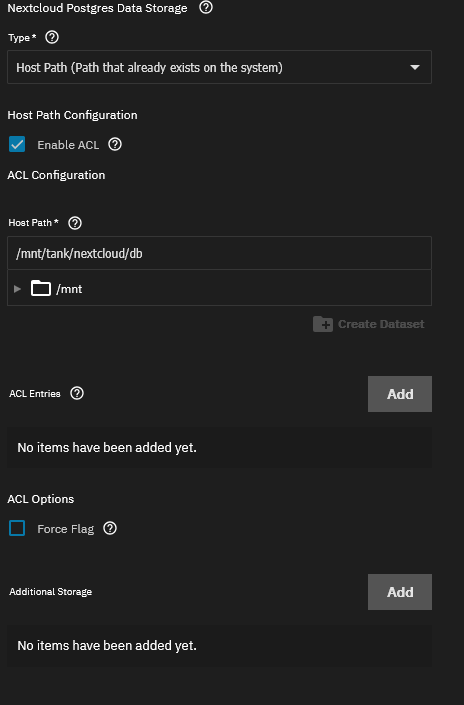The height and width of the screenshot is (705, 464).
Task: Open help for Nextcloud Postgres Data Storage
Action: (206, 7)
